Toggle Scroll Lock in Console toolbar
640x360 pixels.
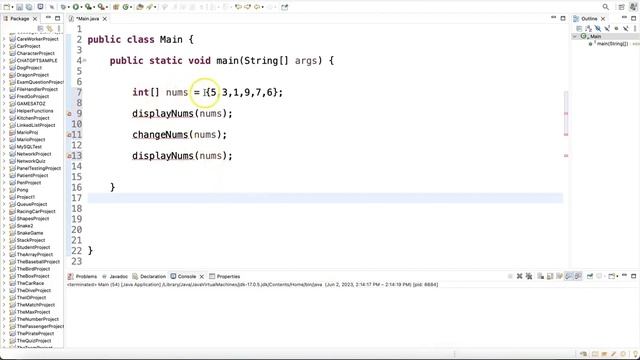[550, 276]
